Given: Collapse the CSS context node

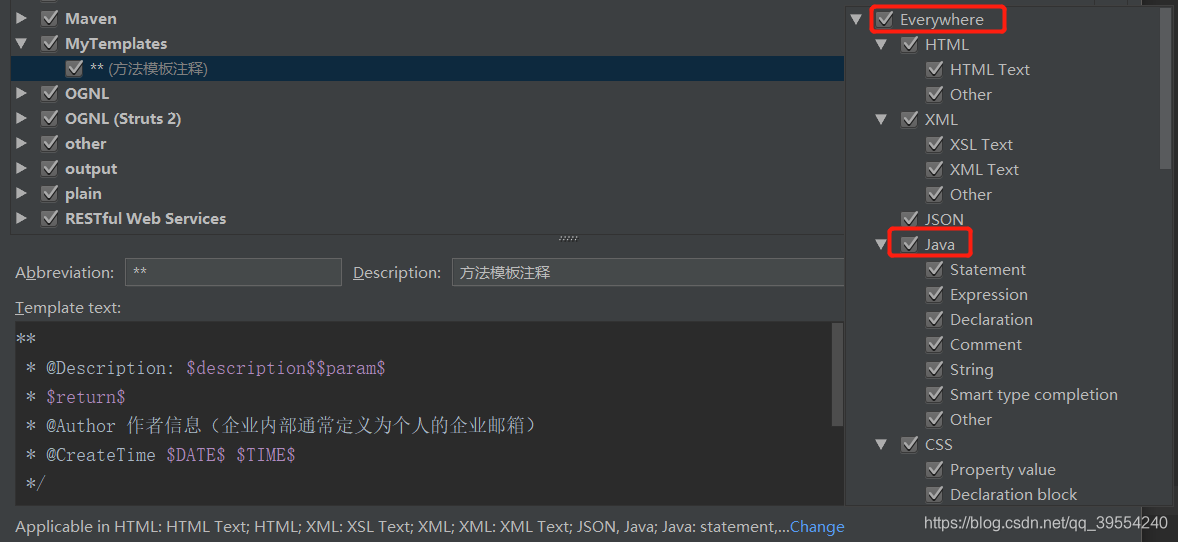Looking at the screenshot, I should coord(881,444).
